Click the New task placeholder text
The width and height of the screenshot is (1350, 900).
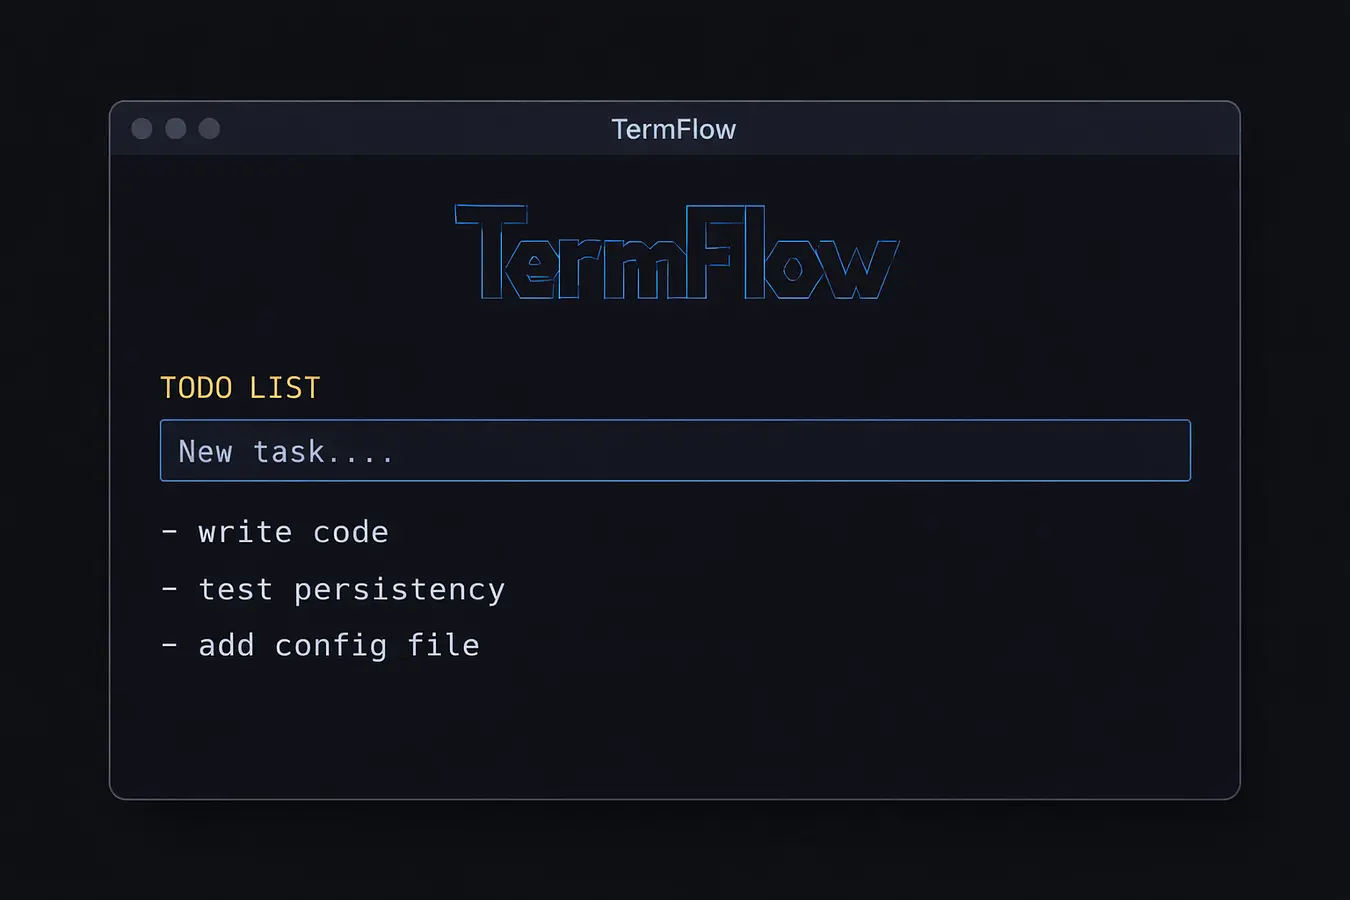pos(285,451)
